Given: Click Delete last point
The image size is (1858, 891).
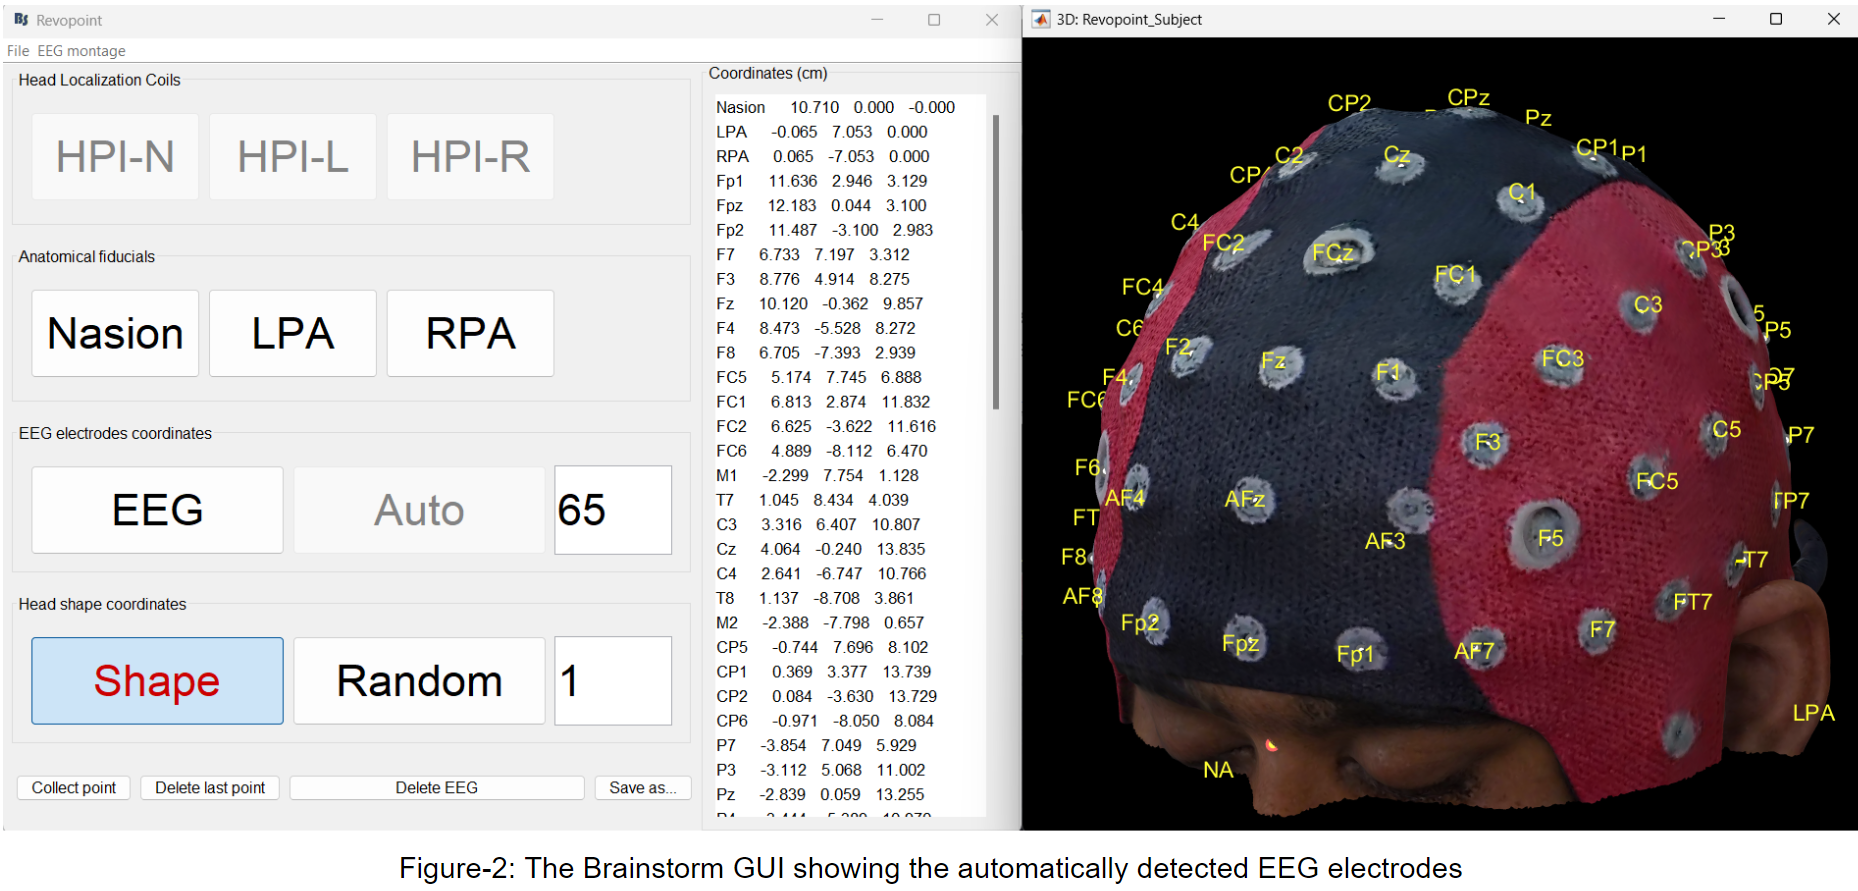Looking at the screenshot, I should point(210,788).
